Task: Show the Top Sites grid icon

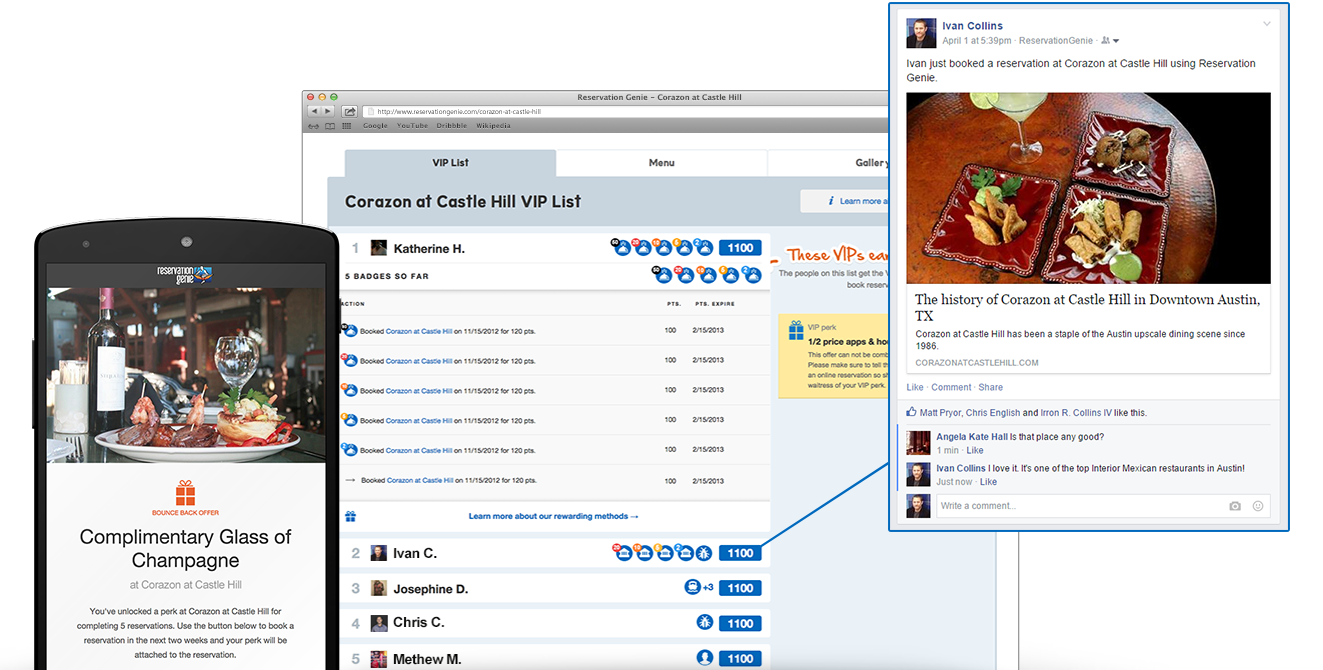Action: (347, 126)
